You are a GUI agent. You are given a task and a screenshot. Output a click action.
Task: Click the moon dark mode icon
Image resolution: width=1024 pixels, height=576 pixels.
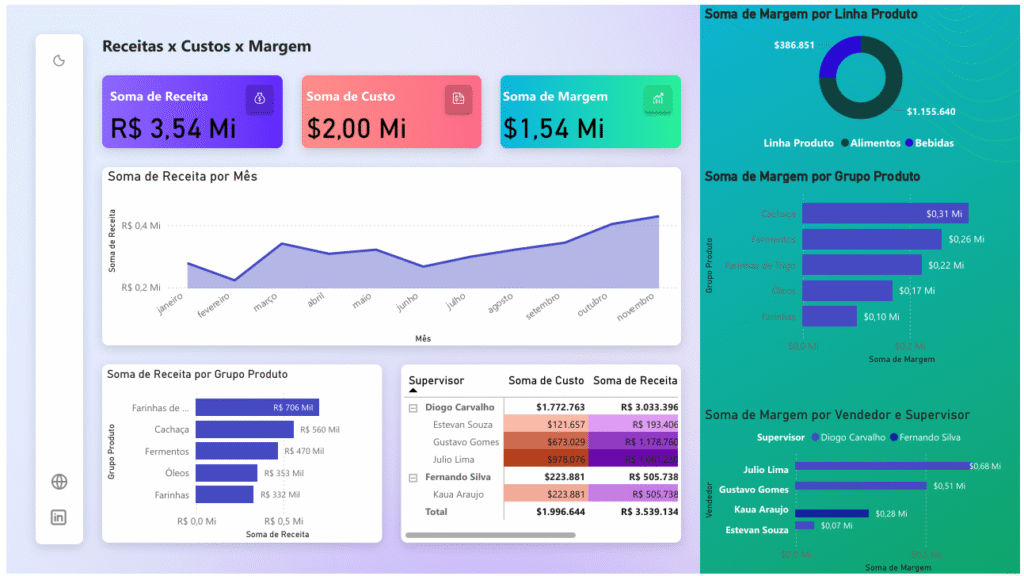click(59, 61)
